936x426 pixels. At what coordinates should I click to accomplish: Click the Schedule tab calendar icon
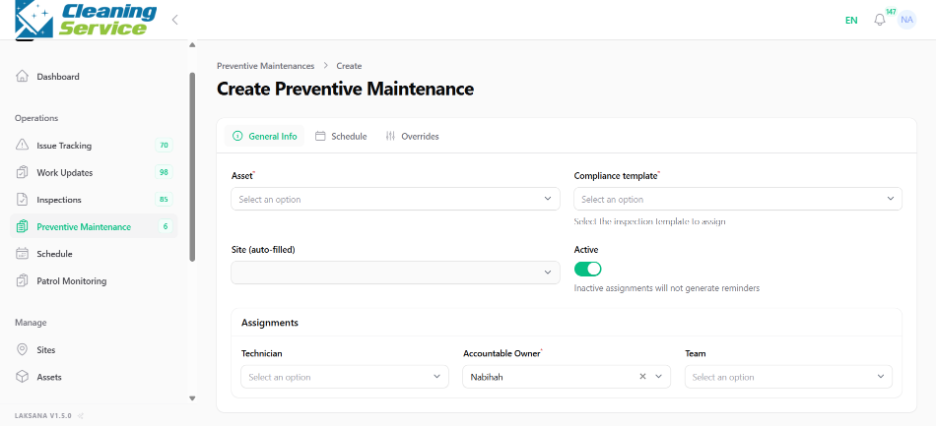coord(320,136)
